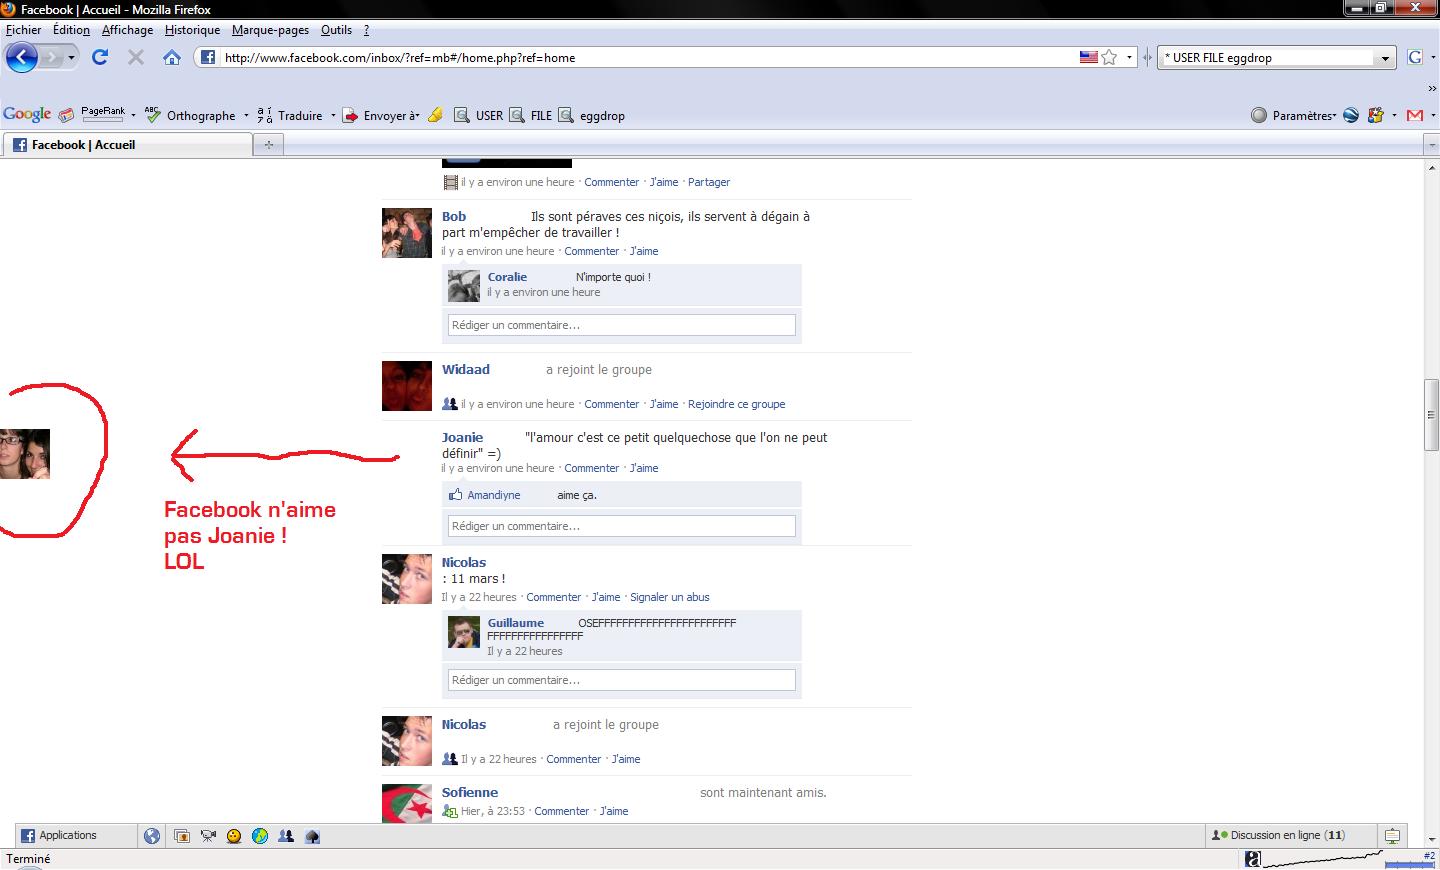Open a new tab with plus button
The height and width of the screenshot is (870, 1440).
click(268, 145)
